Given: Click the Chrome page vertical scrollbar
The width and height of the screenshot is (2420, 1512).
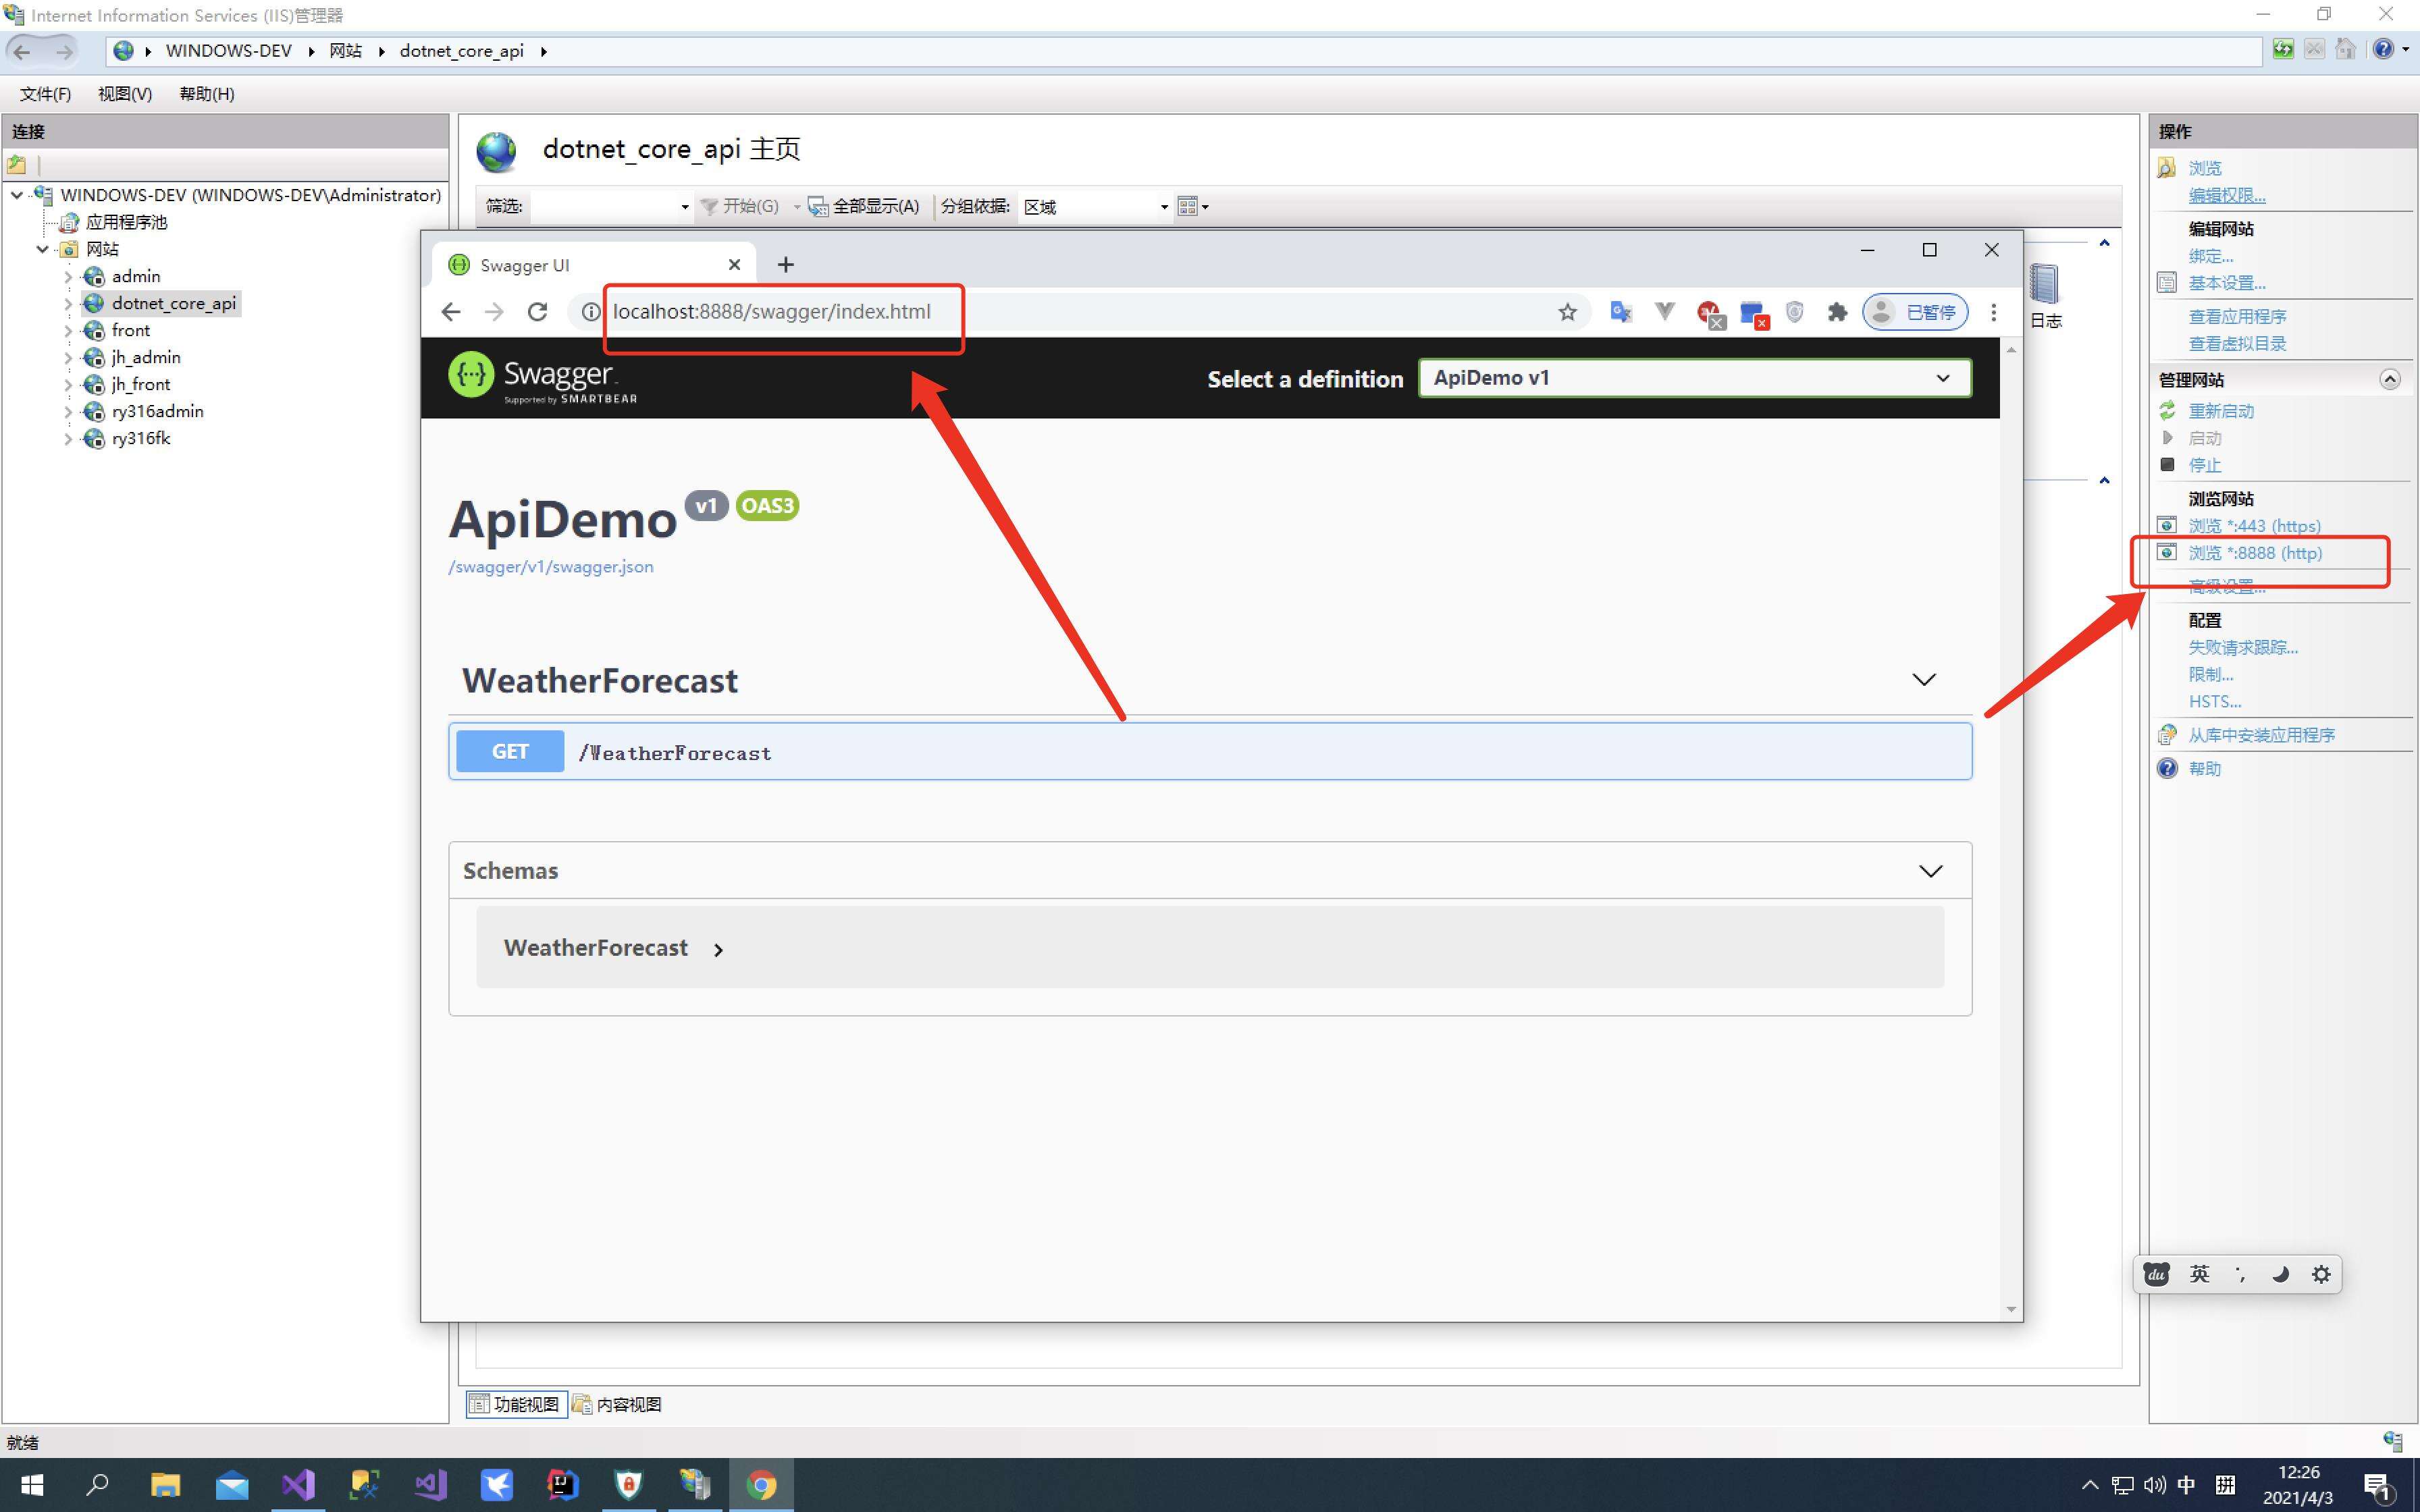Looking at the screenshot, I should pyautogui.click(x=2011, y=830).
